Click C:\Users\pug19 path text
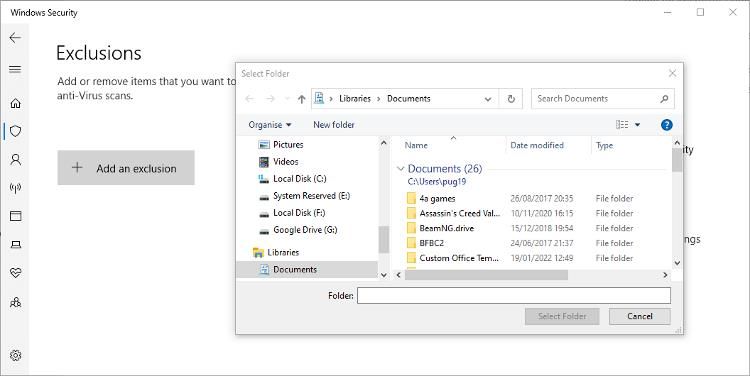The image size is (750, 376). click(437, 182)
